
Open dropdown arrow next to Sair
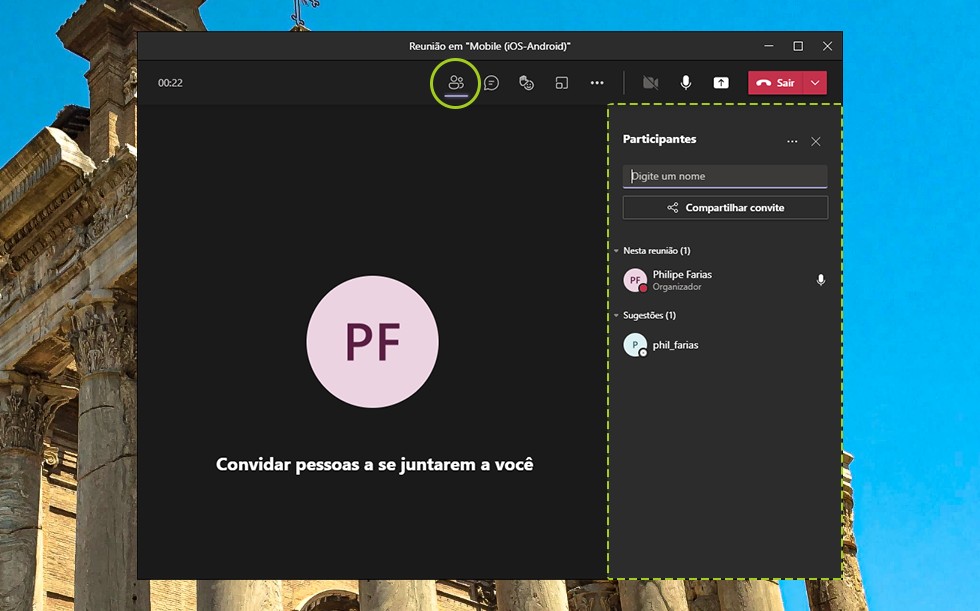coord(816,83)
